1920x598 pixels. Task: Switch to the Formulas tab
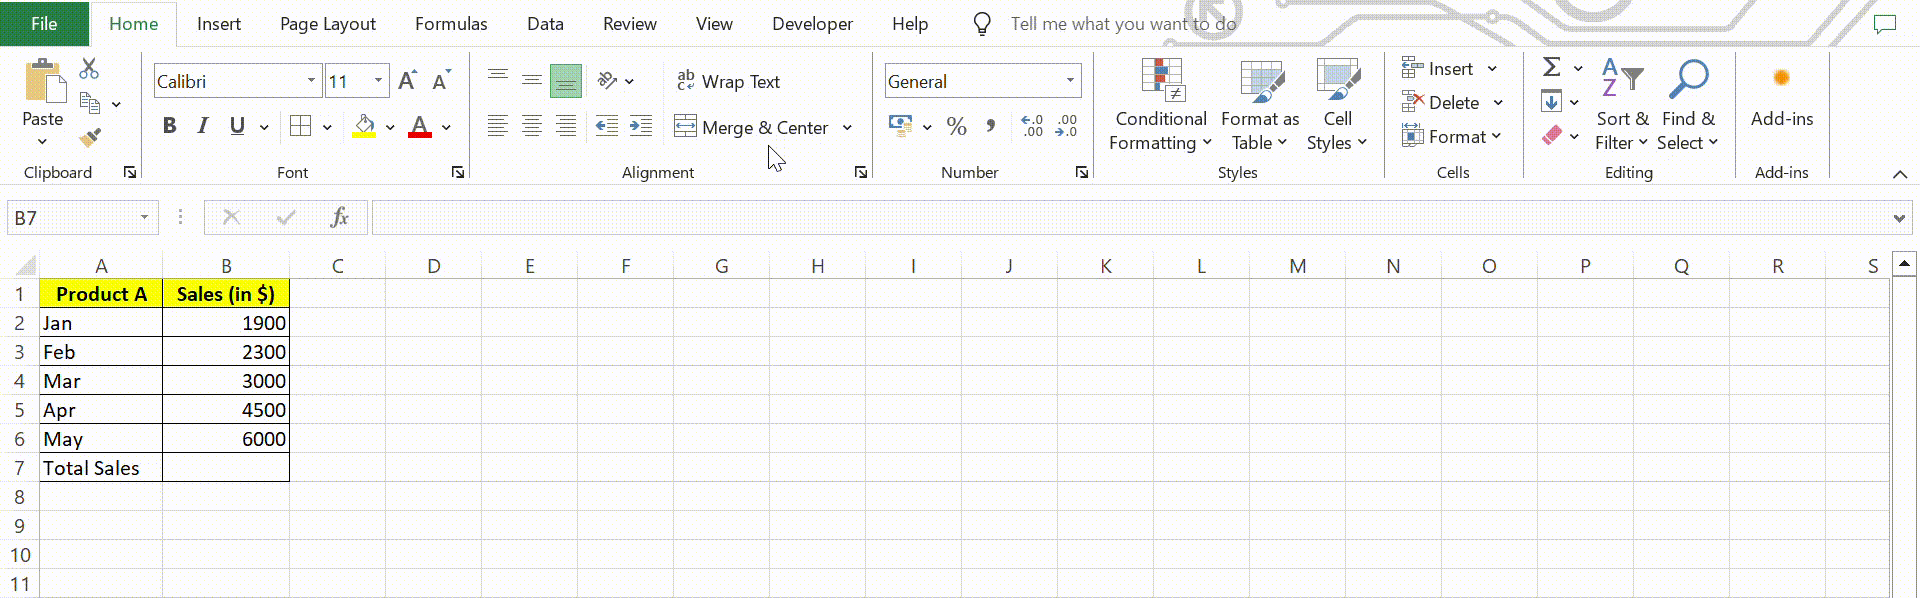pos(451,24)
